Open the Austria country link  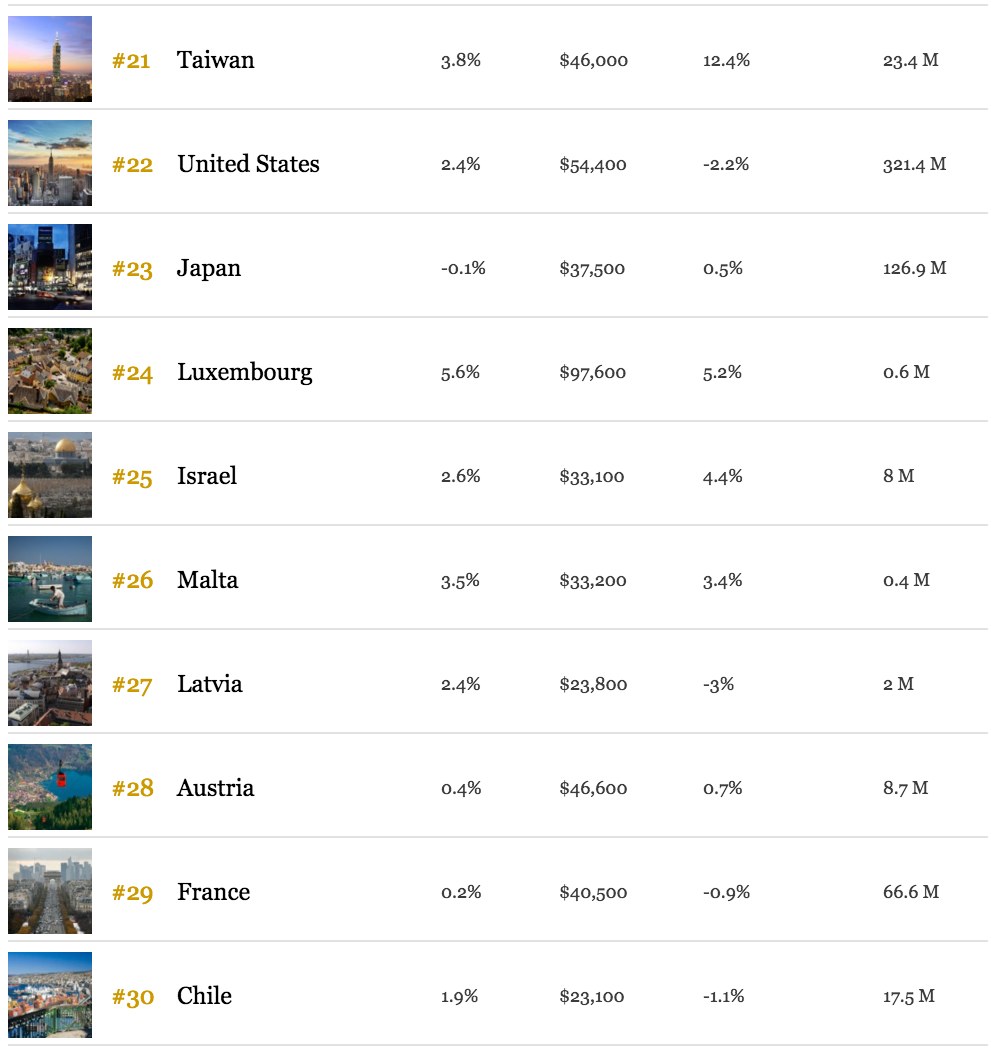coord(215,788)
